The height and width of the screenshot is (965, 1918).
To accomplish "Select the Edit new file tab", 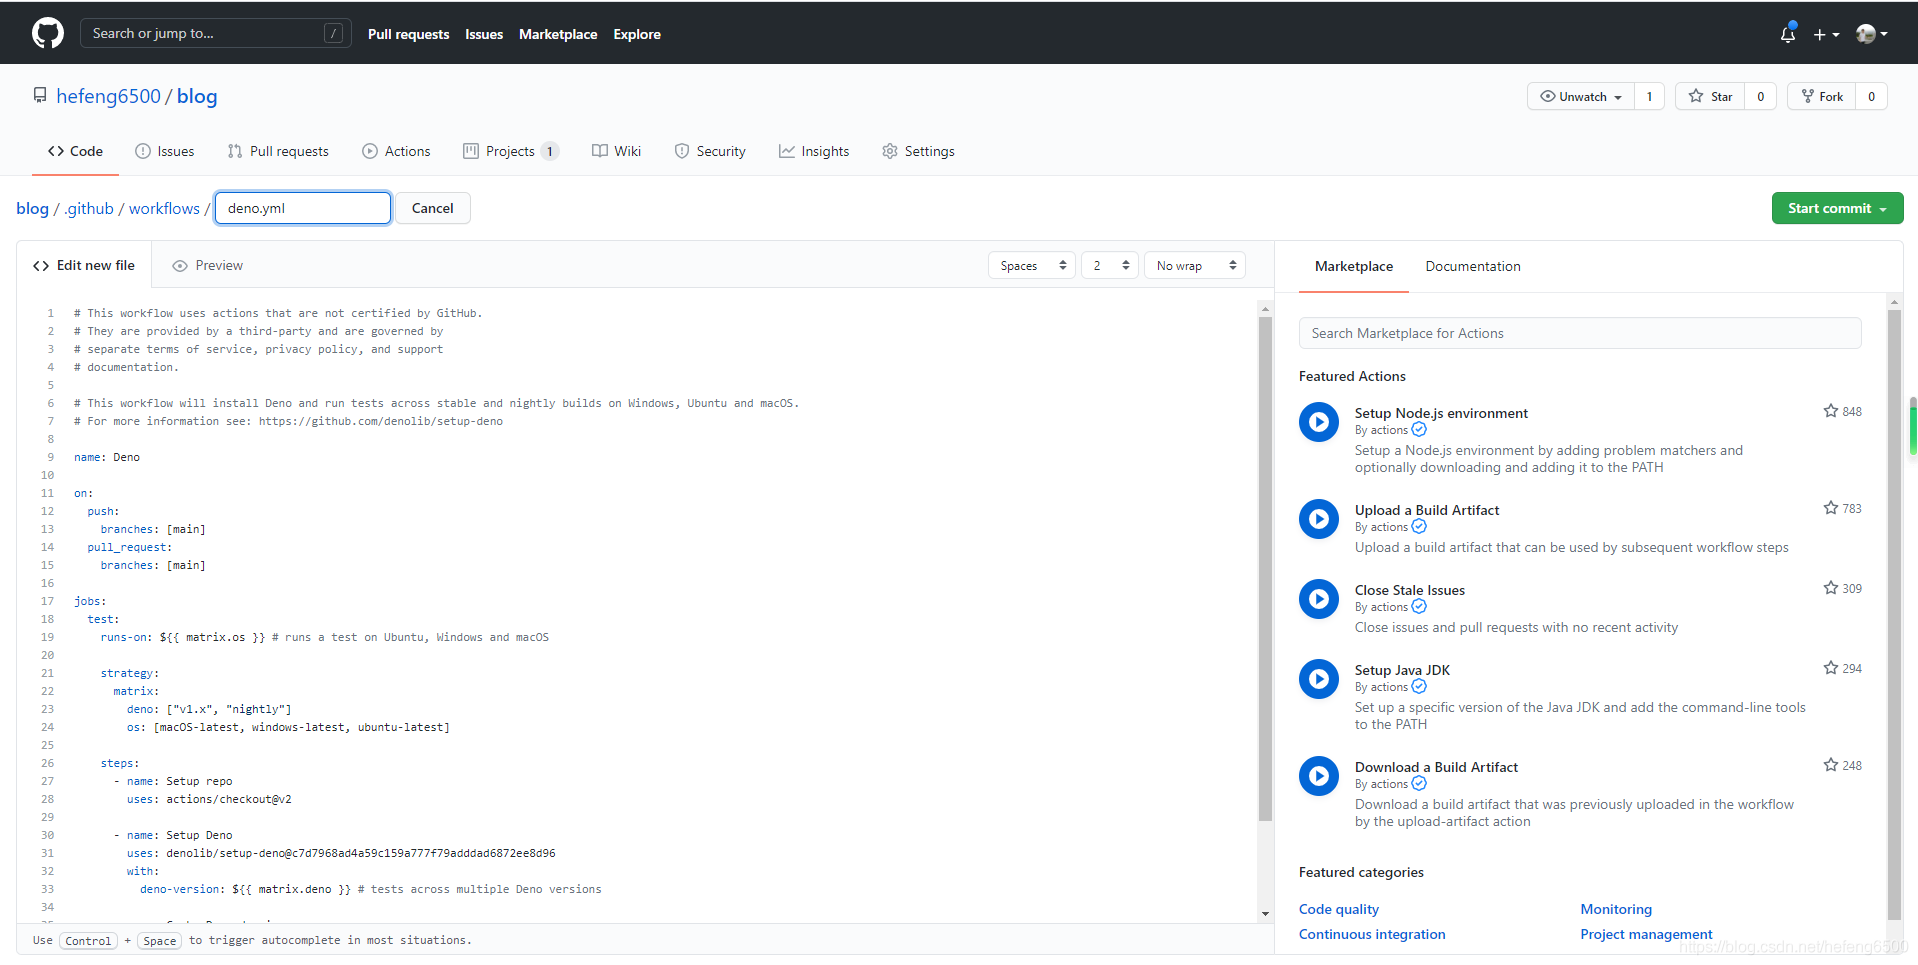I will click(x=84, y=265).
